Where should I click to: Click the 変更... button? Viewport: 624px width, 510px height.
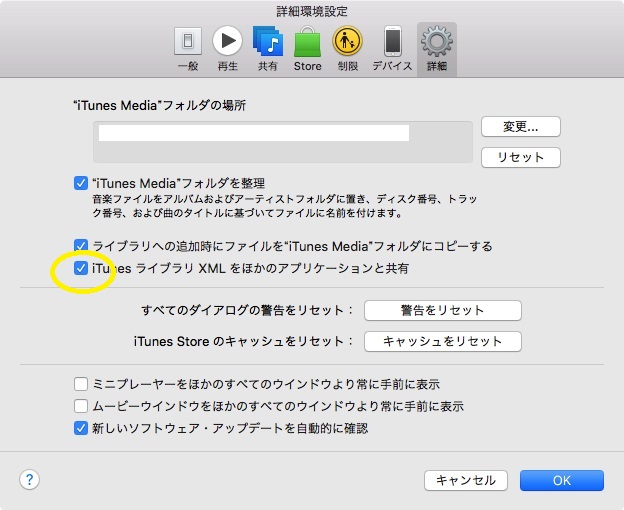click(x=521, y=127)
